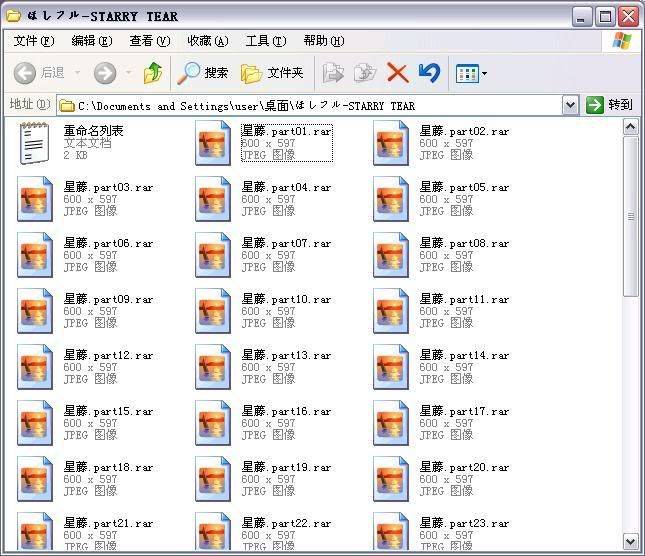645x556 pixels.
Task: Click the folder icon in the address bar
Action: click(67, 106)
